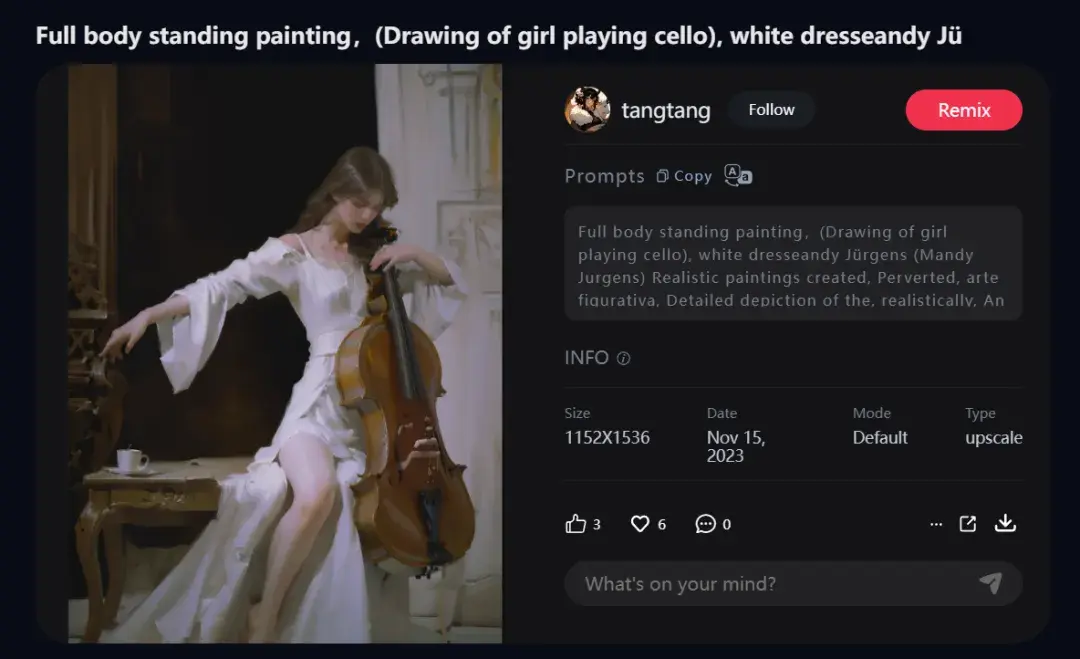Screen dimensions: 1080x659
Task: Click the thumbs-up like icon
Action: 575,524
